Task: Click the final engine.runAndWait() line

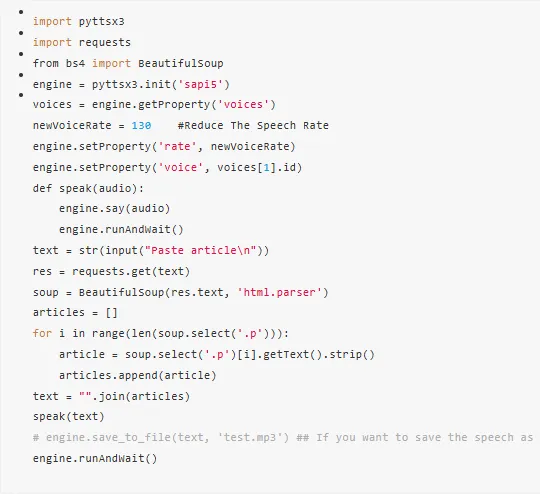Action: point(95,459)
